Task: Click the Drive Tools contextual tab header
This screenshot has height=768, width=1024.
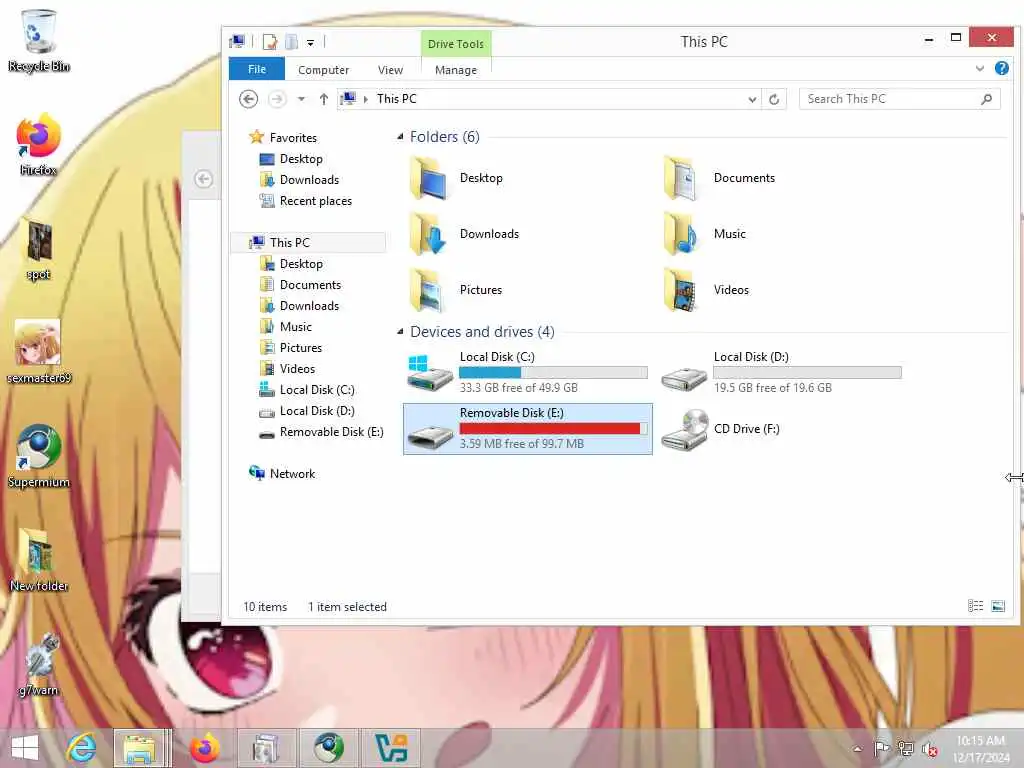Action: click(x=456, y=44)
